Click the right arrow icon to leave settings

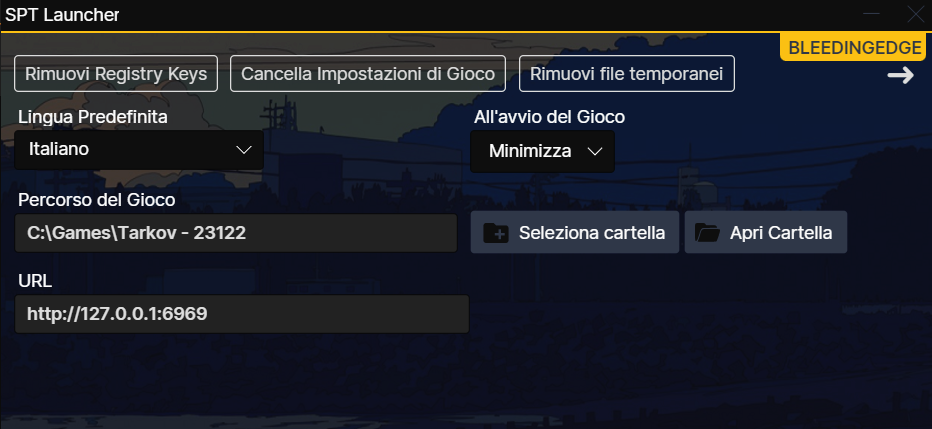pyautogui.click(x=900, y=75)
